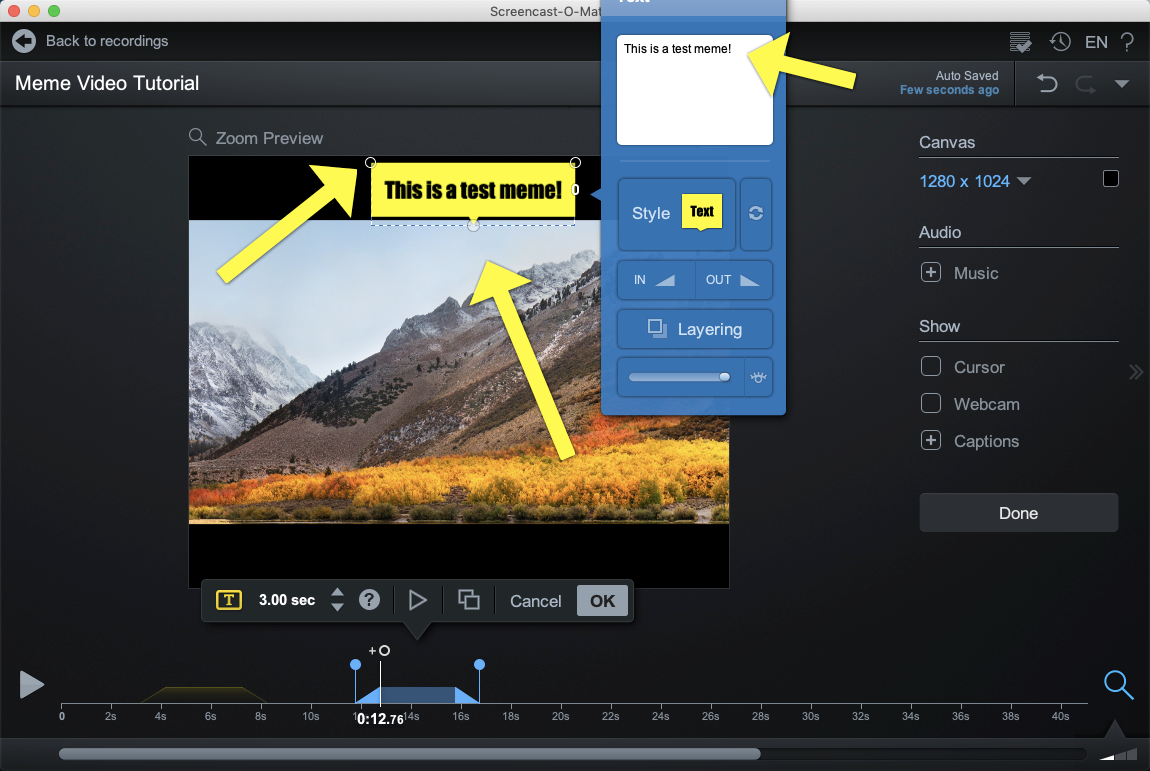Click the Back to recordings label
The height and width of the screenshot is (771, 1150).
[x=107, y=41]
